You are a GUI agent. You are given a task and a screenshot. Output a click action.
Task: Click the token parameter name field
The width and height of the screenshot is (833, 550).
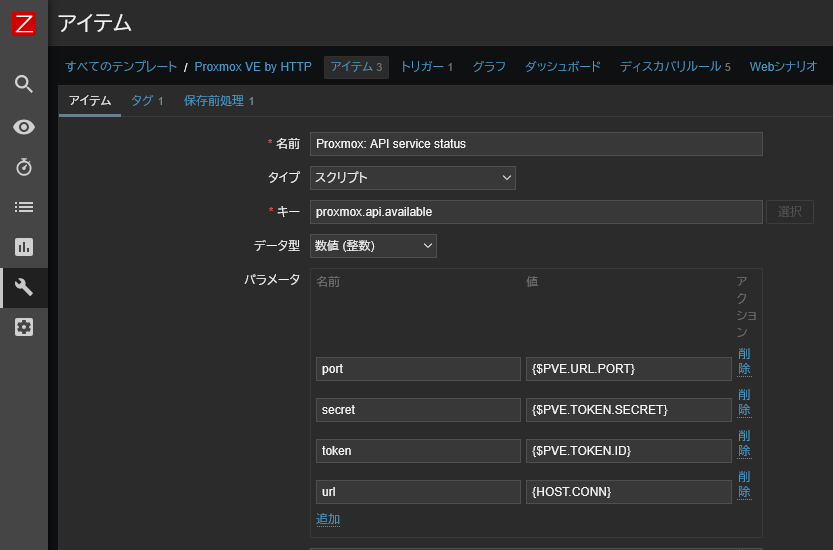418,451
